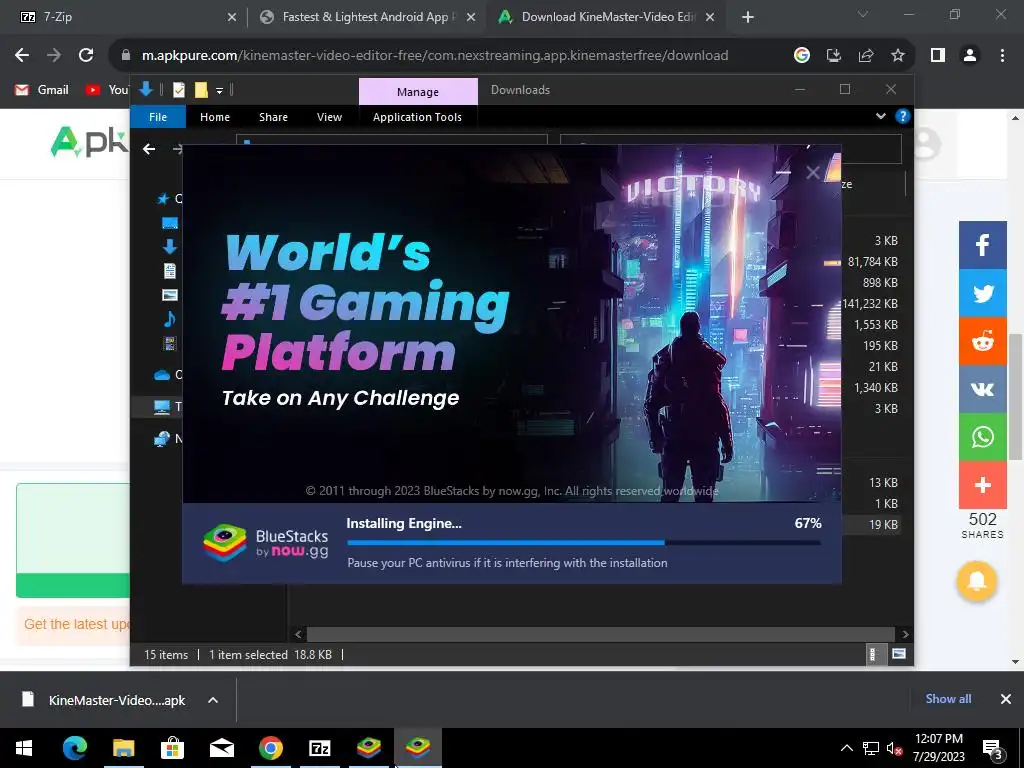Click the address bar URL field
Viewport: 1024px width, 768px height.
click(435, 56)
